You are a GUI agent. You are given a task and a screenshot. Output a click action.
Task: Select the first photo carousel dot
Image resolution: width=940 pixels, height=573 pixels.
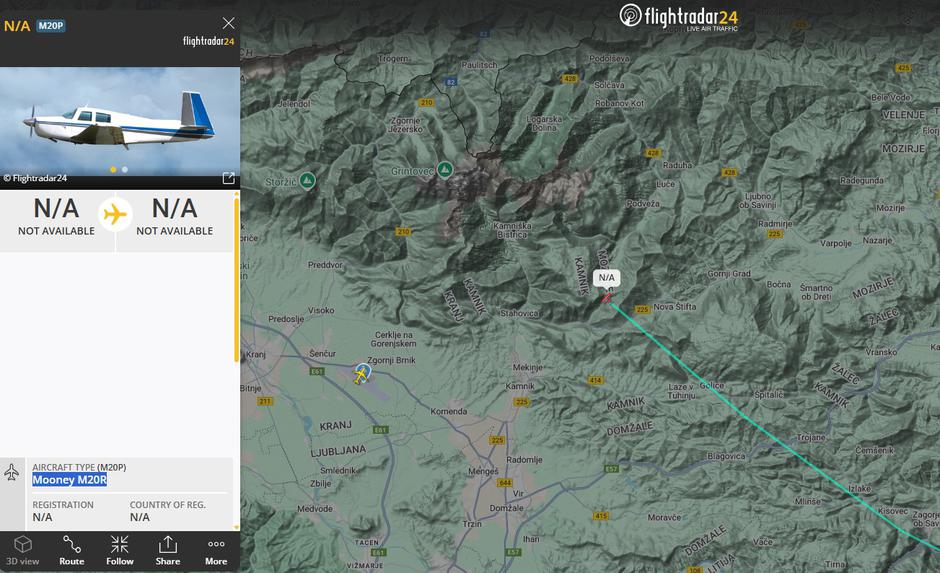(113, 170)
